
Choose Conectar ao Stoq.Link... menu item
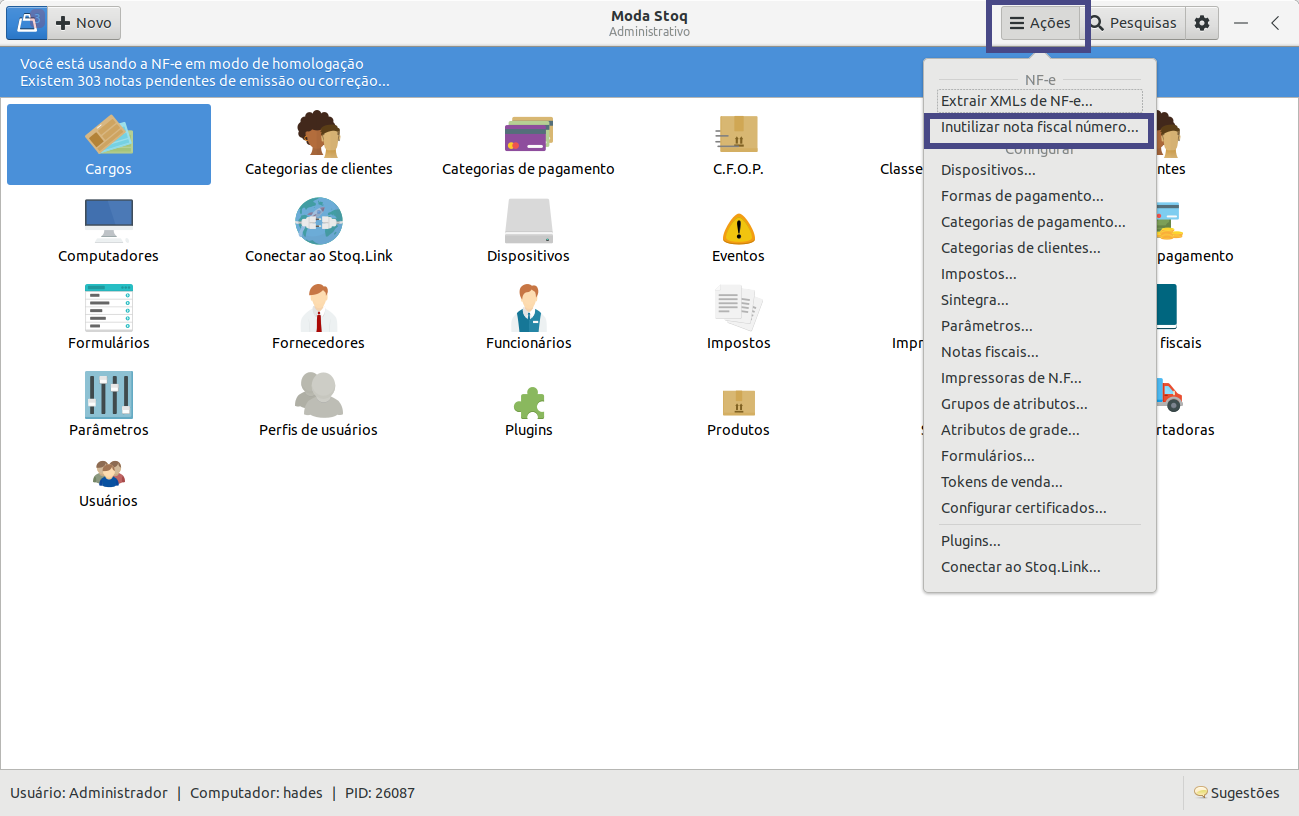[1040, 567]
